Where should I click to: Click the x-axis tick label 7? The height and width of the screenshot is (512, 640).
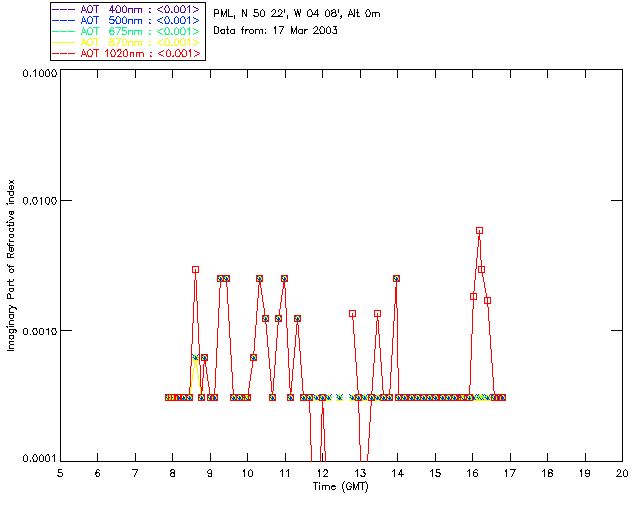coord(135,473)
